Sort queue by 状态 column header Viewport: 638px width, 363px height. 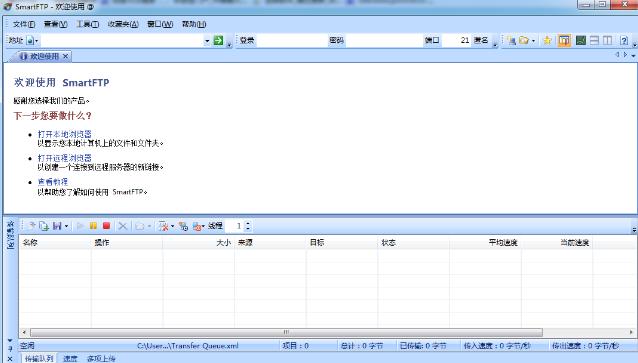click(414, 243)
